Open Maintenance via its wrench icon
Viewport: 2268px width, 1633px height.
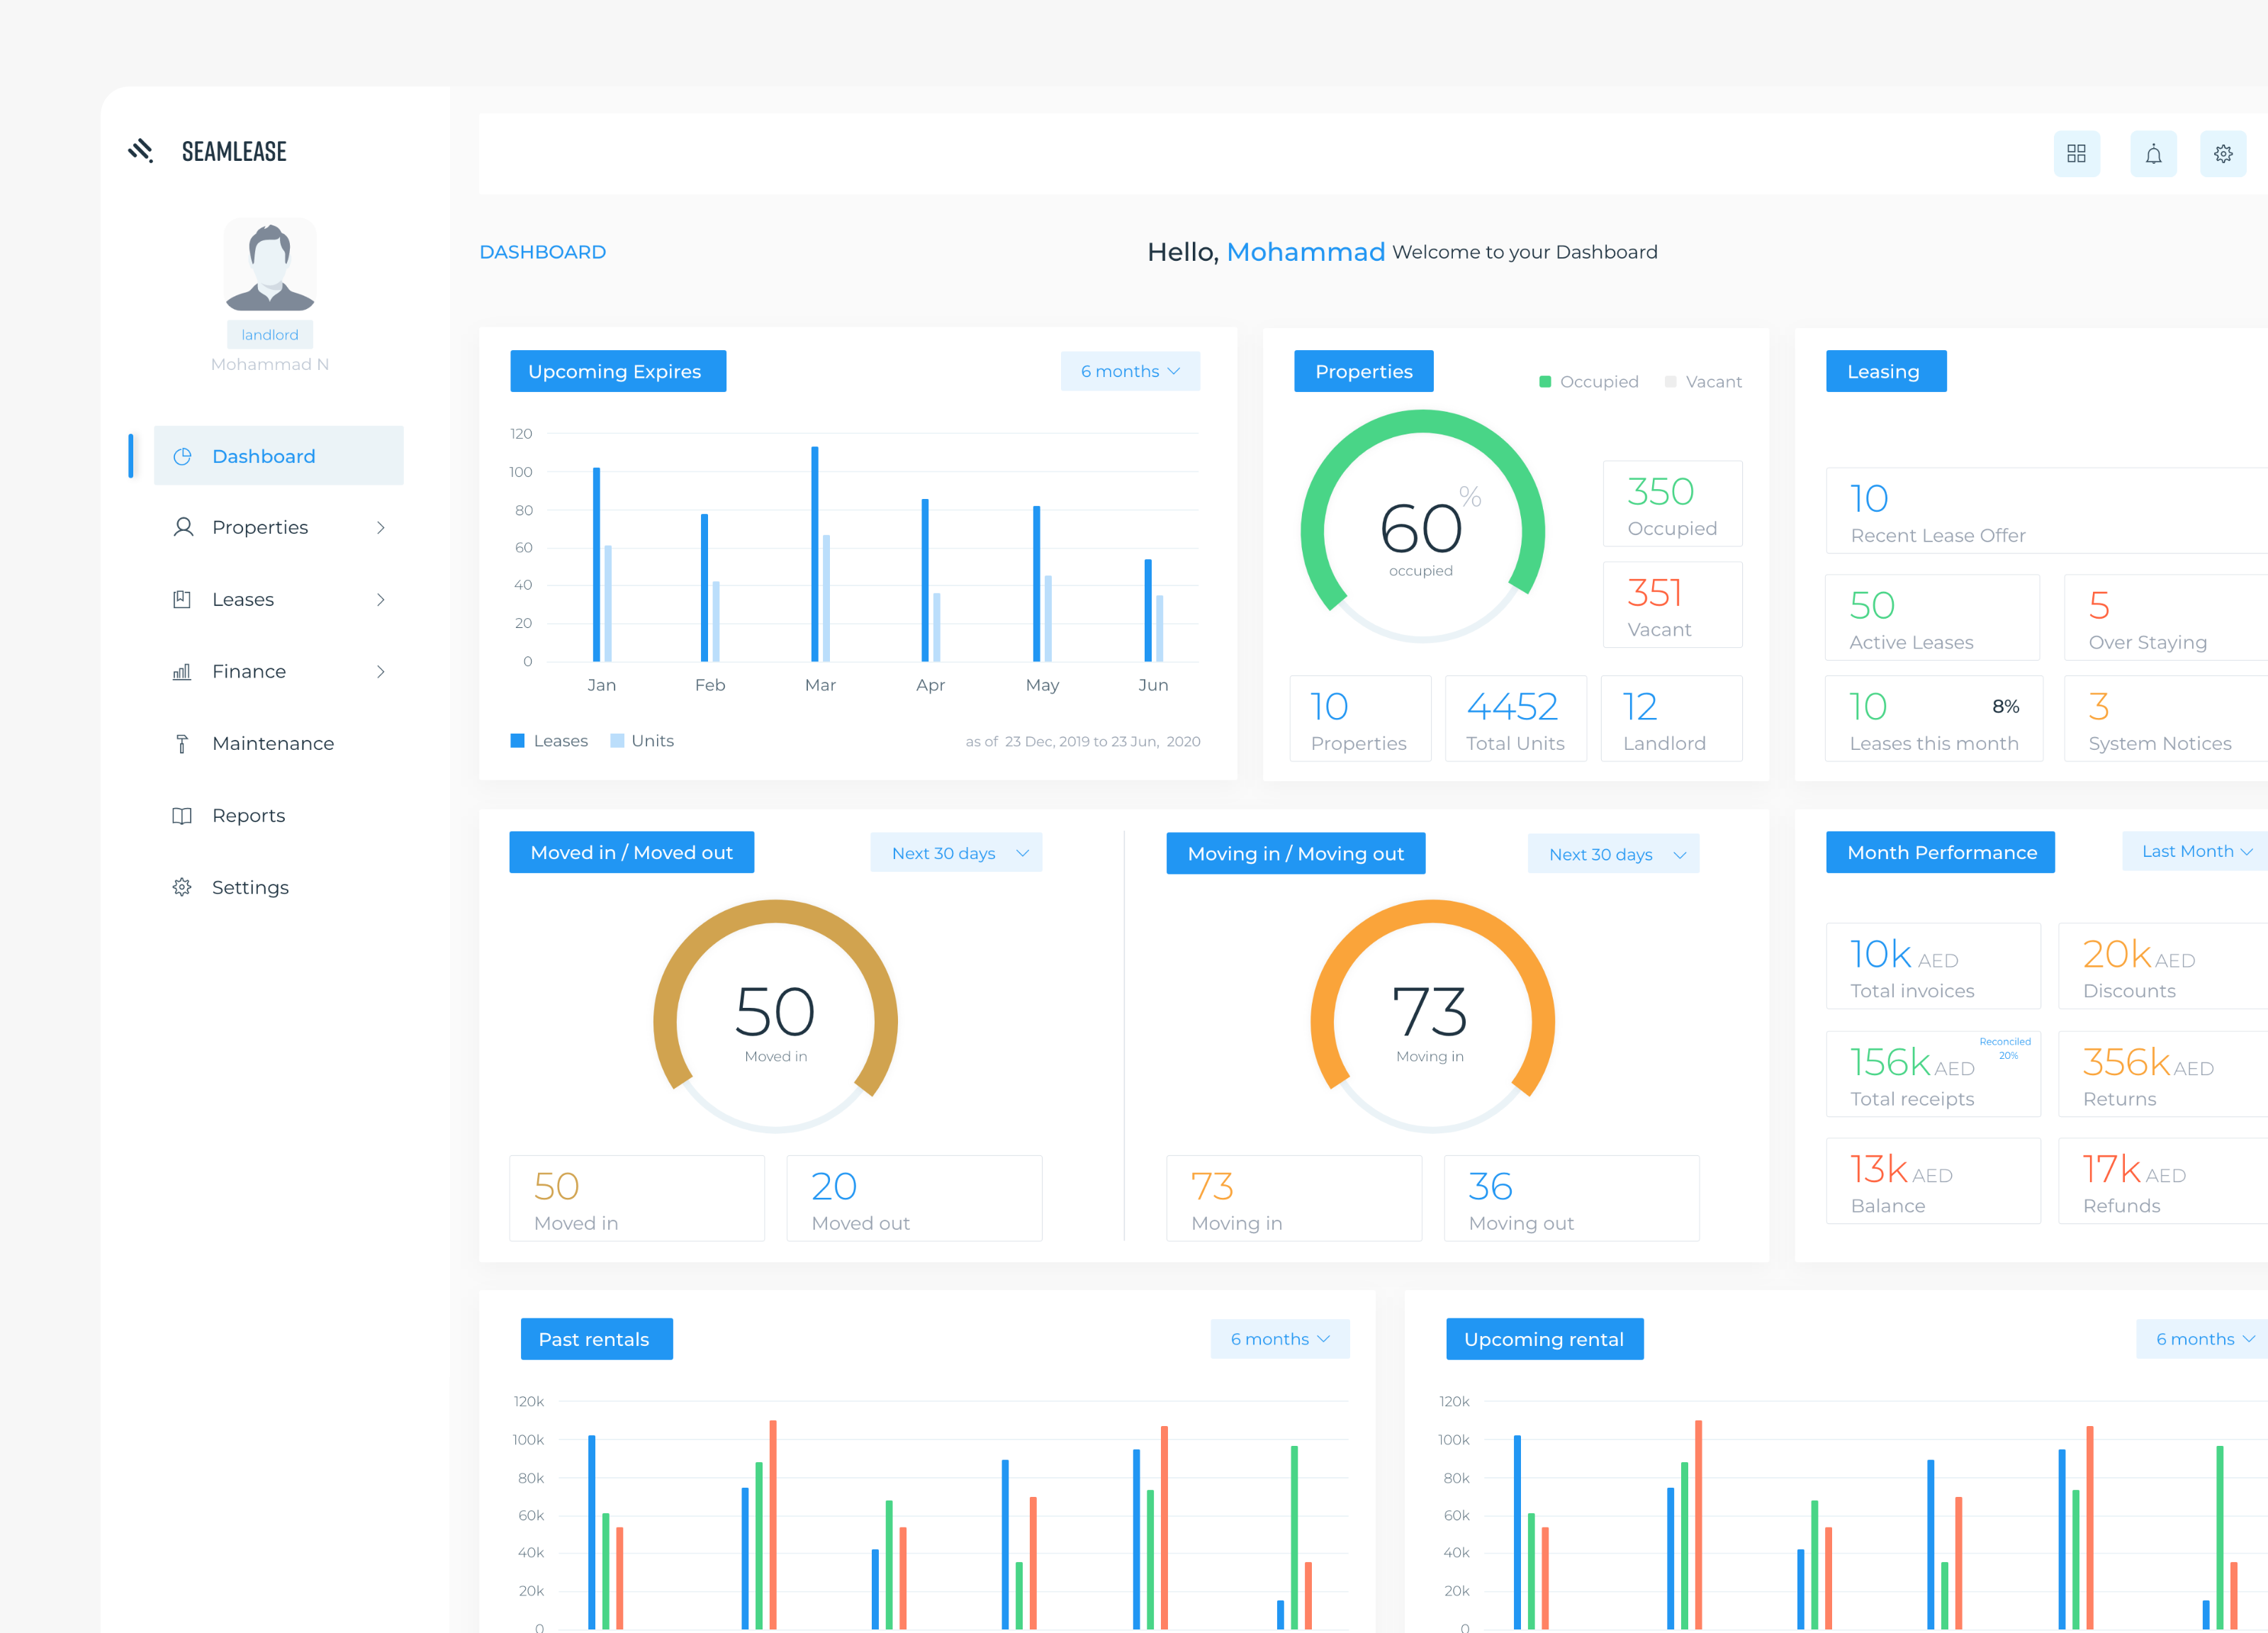(x=182, y=743)
